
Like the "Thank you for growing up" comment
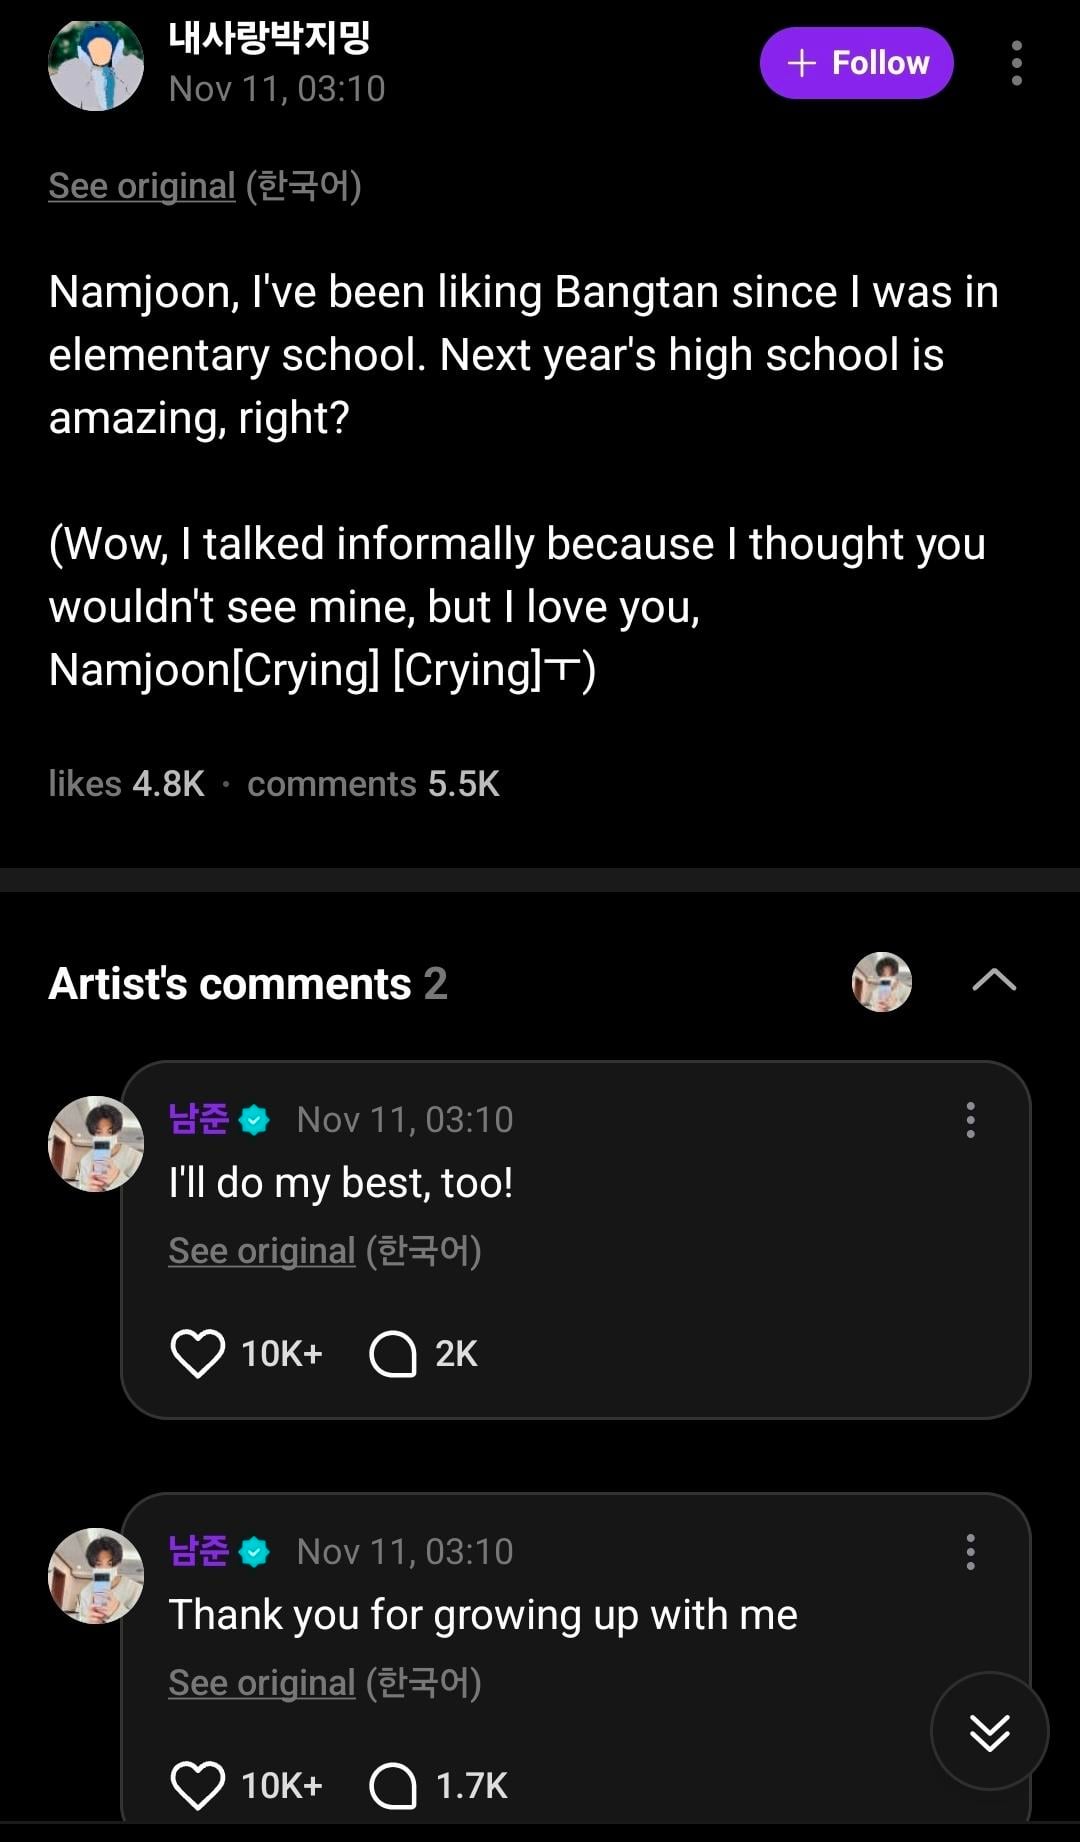pyautogui.click(x=198, y=1785)
